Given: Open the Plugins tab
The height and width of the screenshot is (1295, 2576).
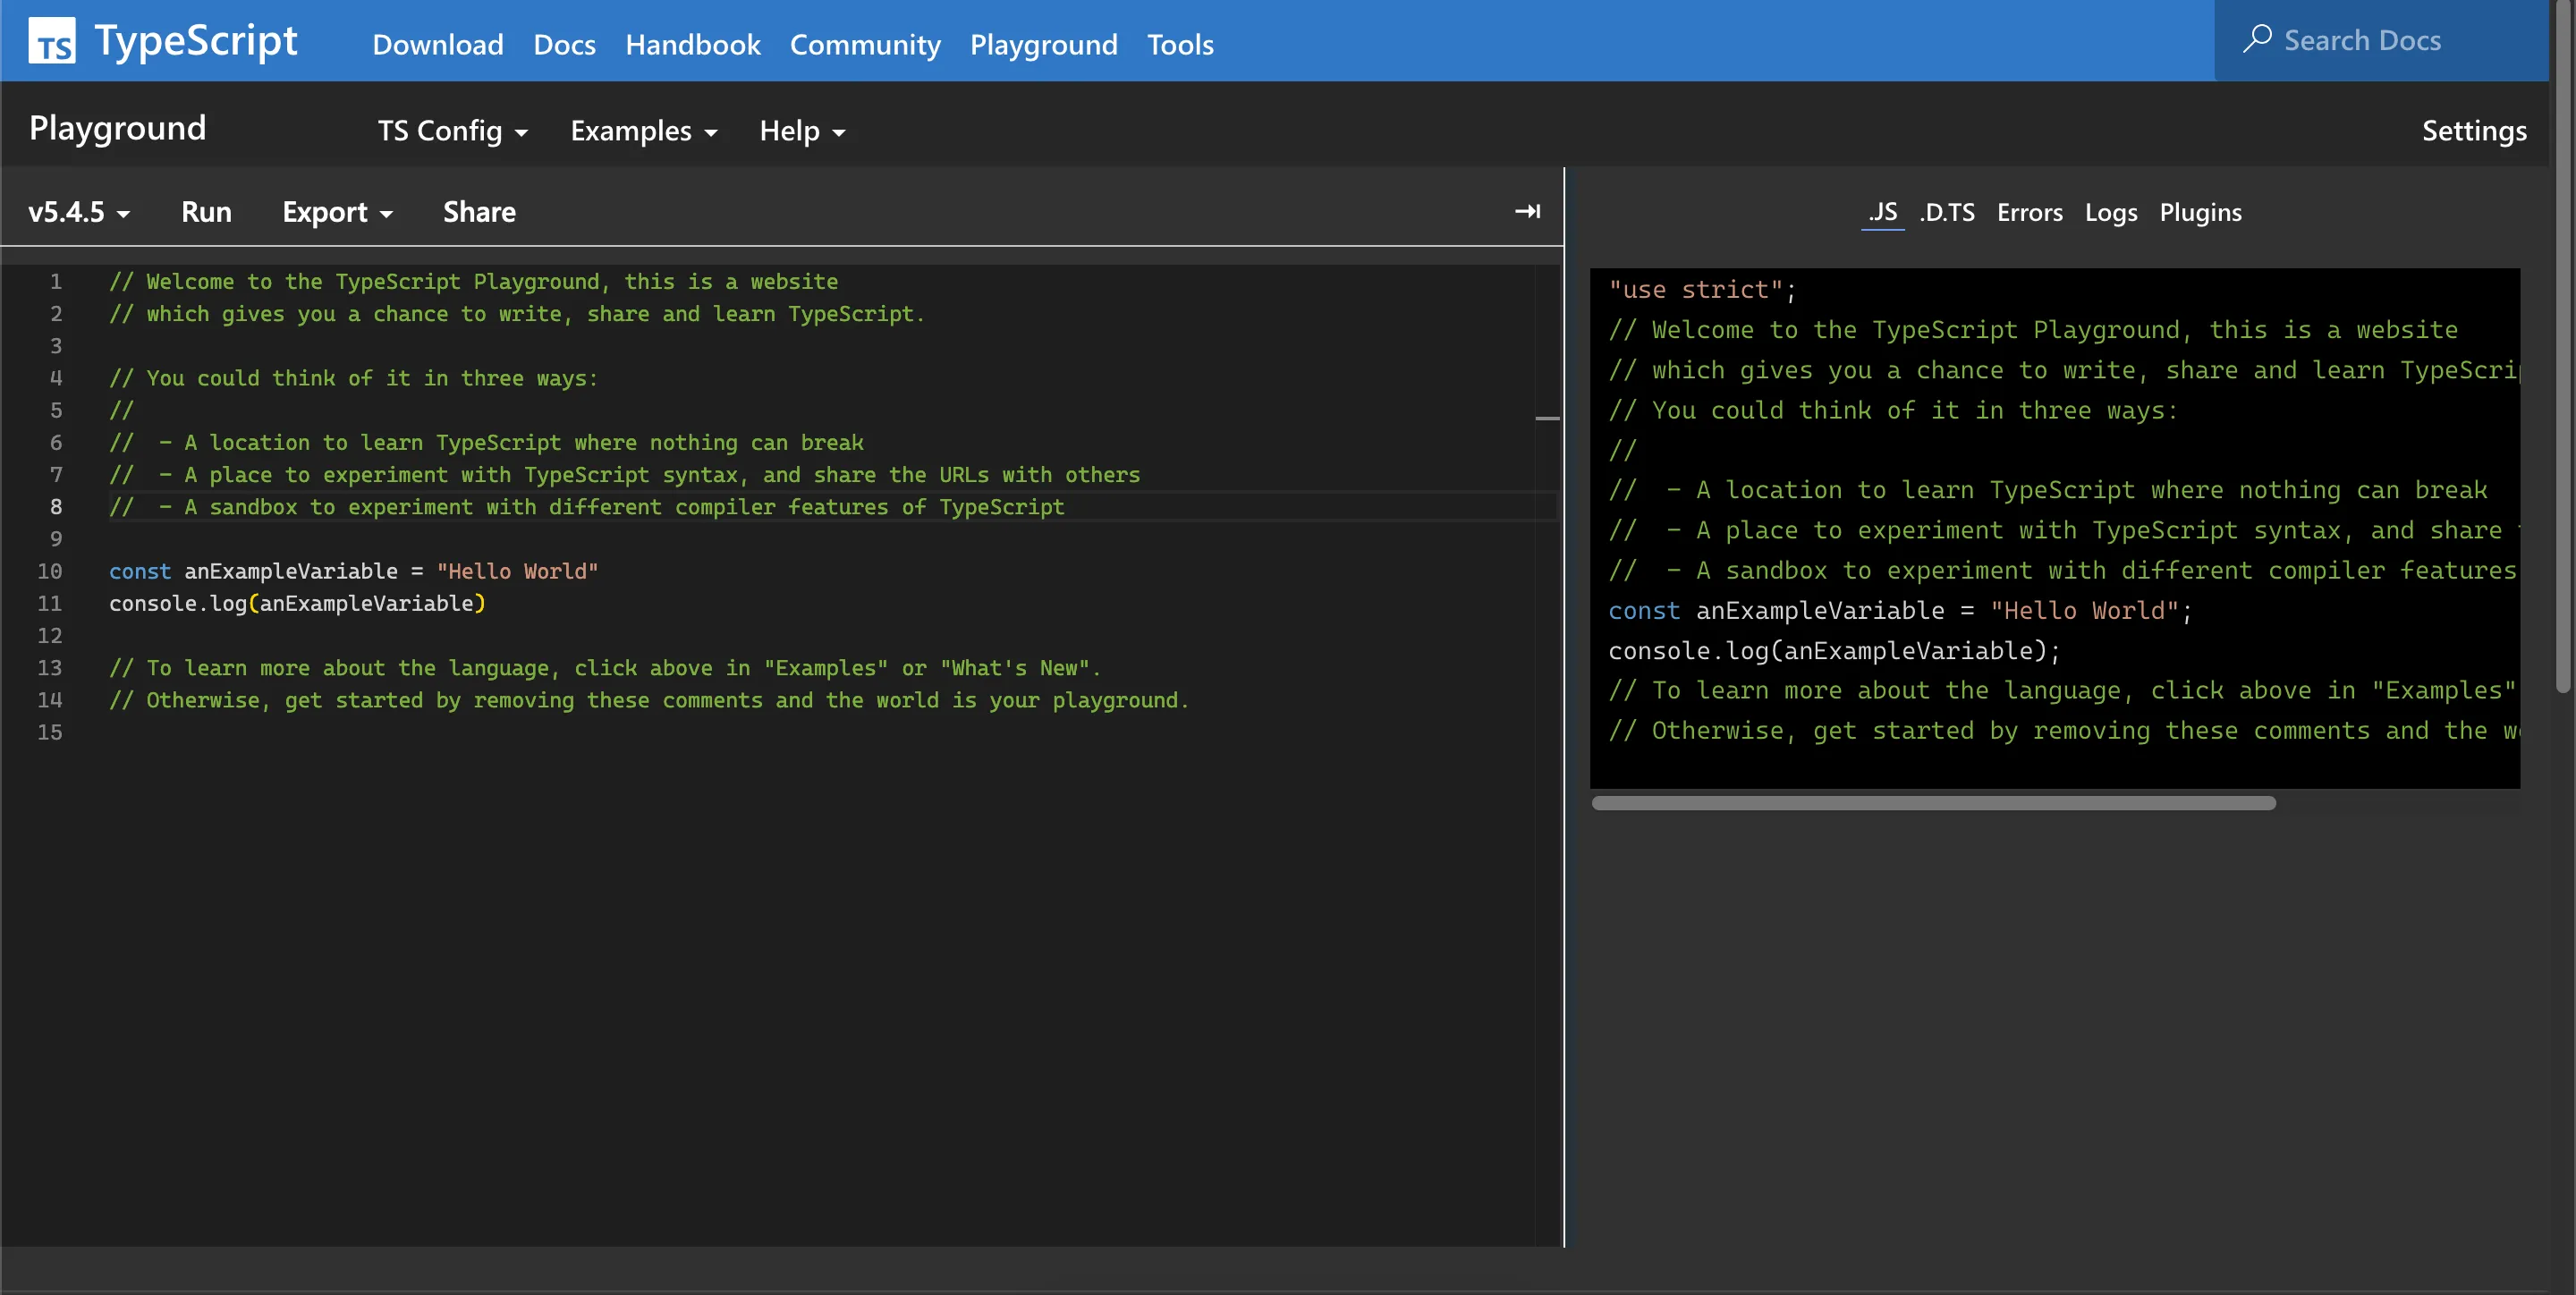Looking at the screenshot, I should point(2200,213).
